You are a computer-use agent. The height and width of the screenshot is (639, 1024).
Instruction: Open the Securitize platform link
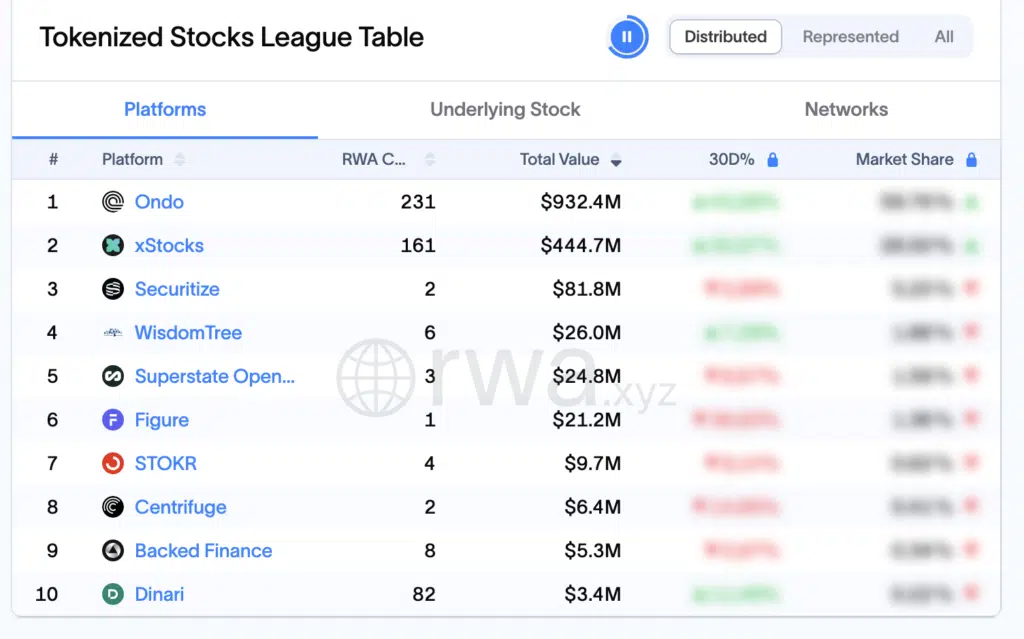177,289
